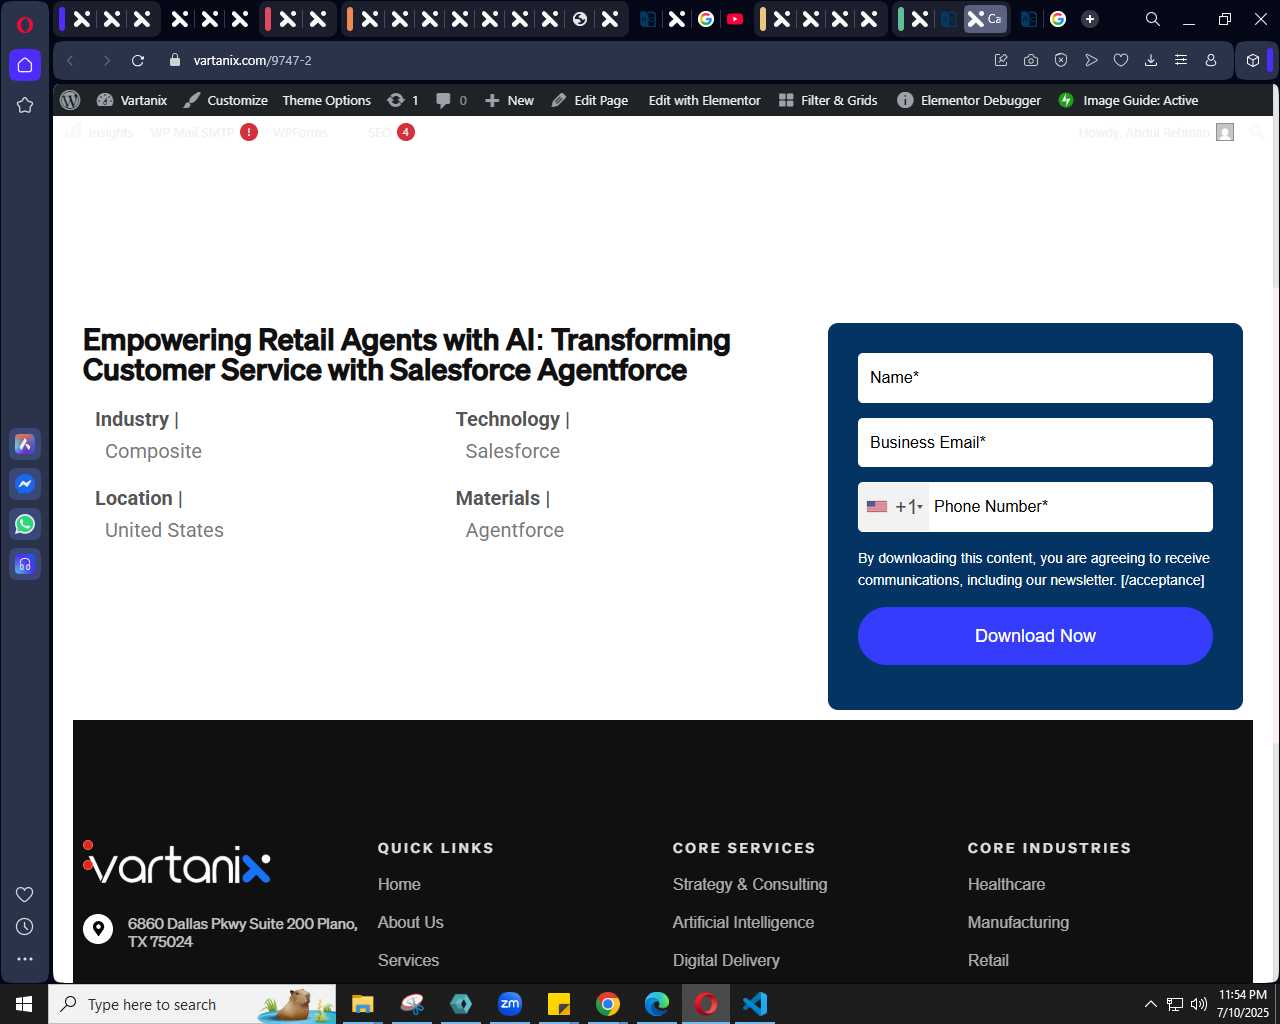This screenshot has height=1024, width=1280.
Task: Click Edit Page in admin bar
Action: pyautogui.click(x=590, y=100)
